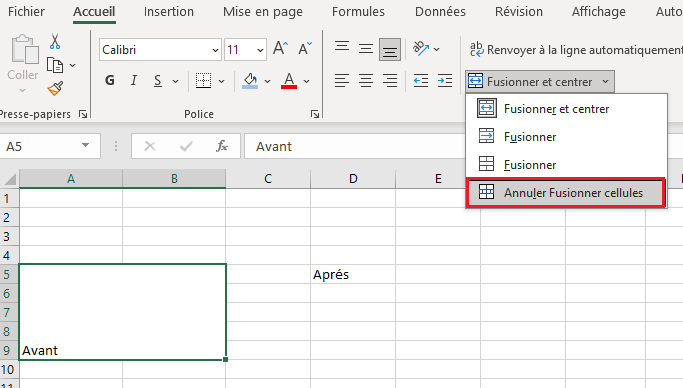The height and width of the screenshot is (388, 683).
Task: Align text left
Action: coord(342,81)
